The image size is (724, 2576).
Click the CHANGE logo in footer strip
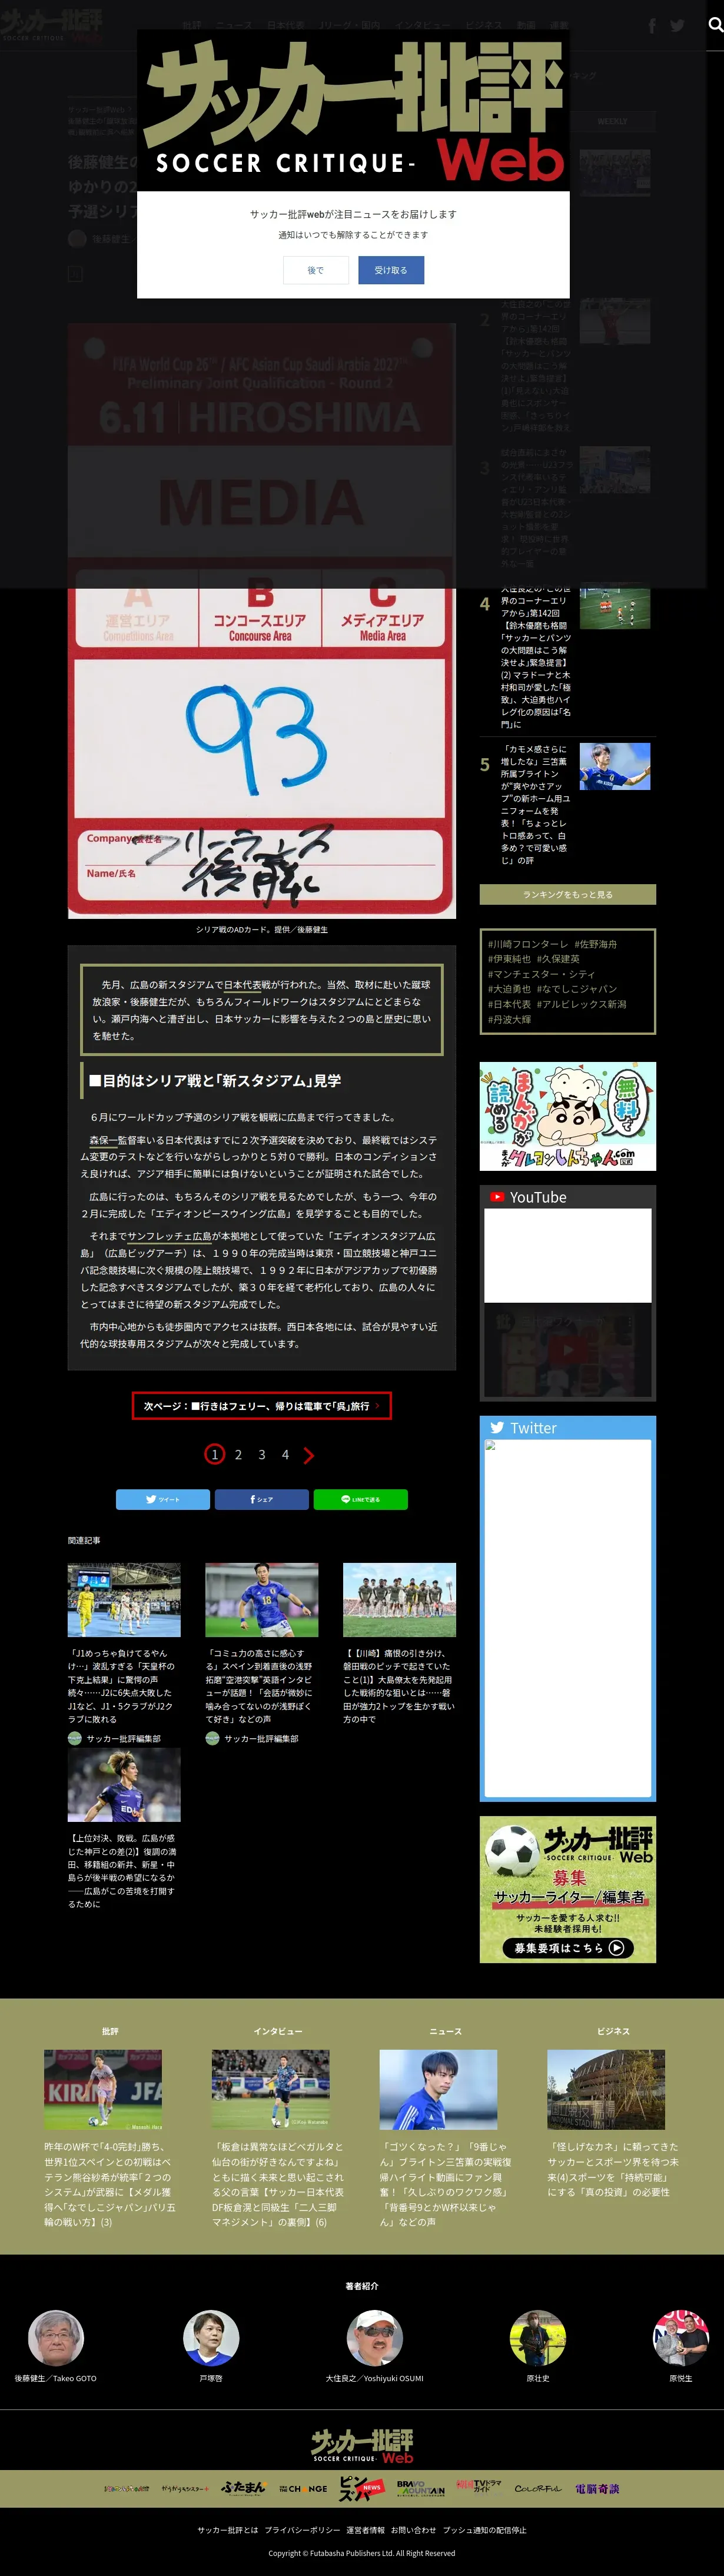tap(303, 2489)
